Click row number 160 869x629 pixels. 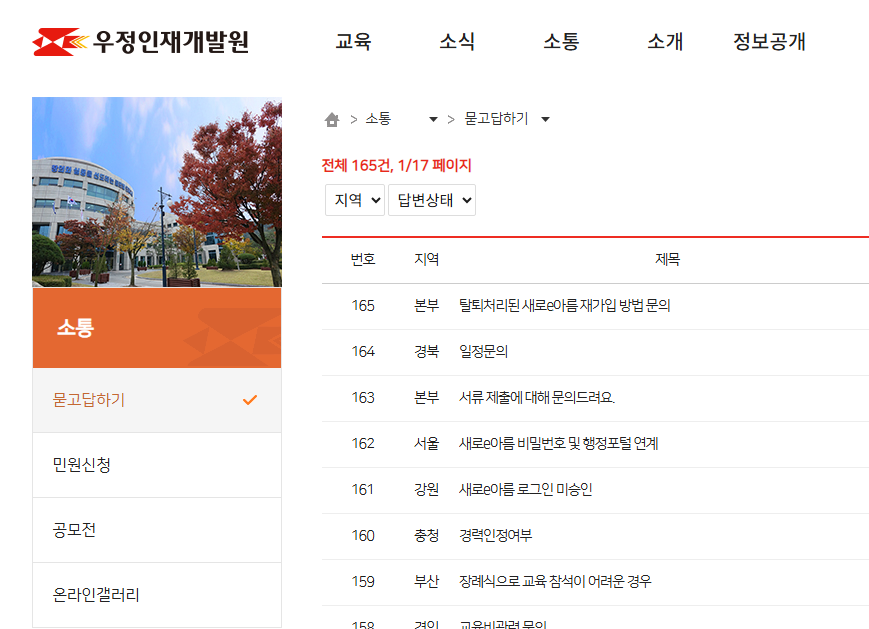pos(363,535)
